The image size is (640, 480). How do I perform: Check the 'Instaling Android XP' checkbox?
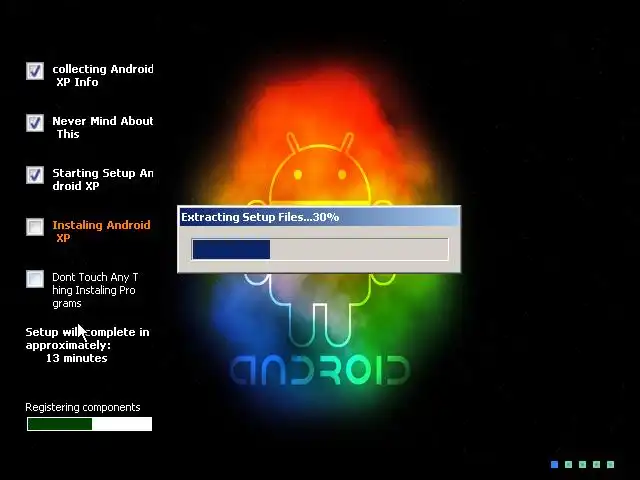(35, 227)
